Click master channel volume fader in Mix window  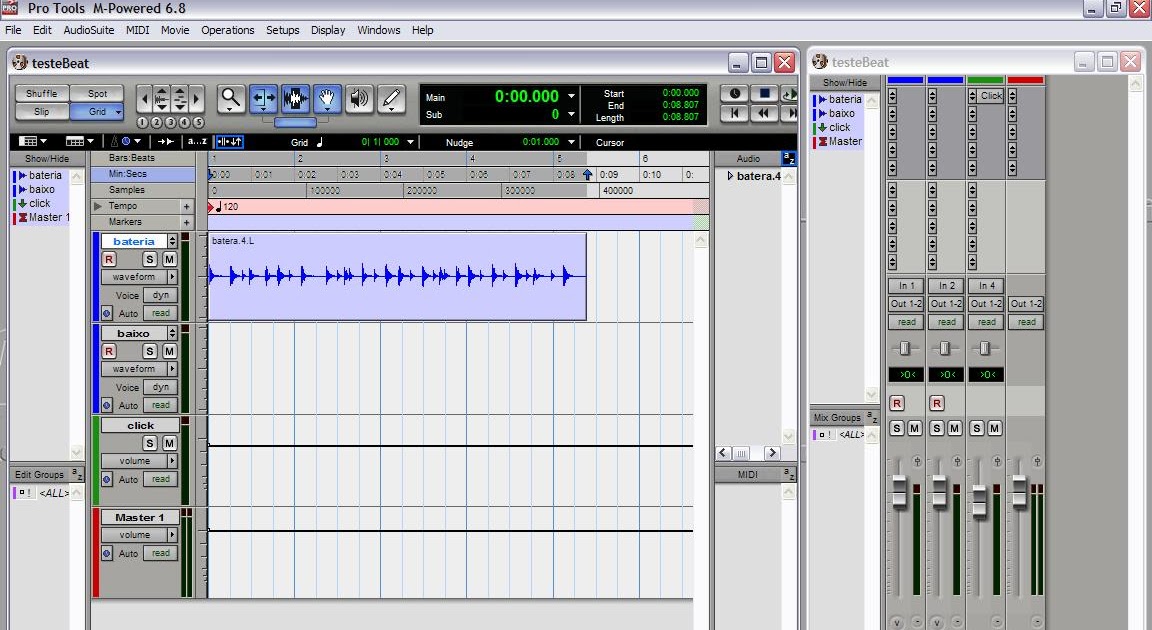pyautogui.click(x=1019, y=491)
